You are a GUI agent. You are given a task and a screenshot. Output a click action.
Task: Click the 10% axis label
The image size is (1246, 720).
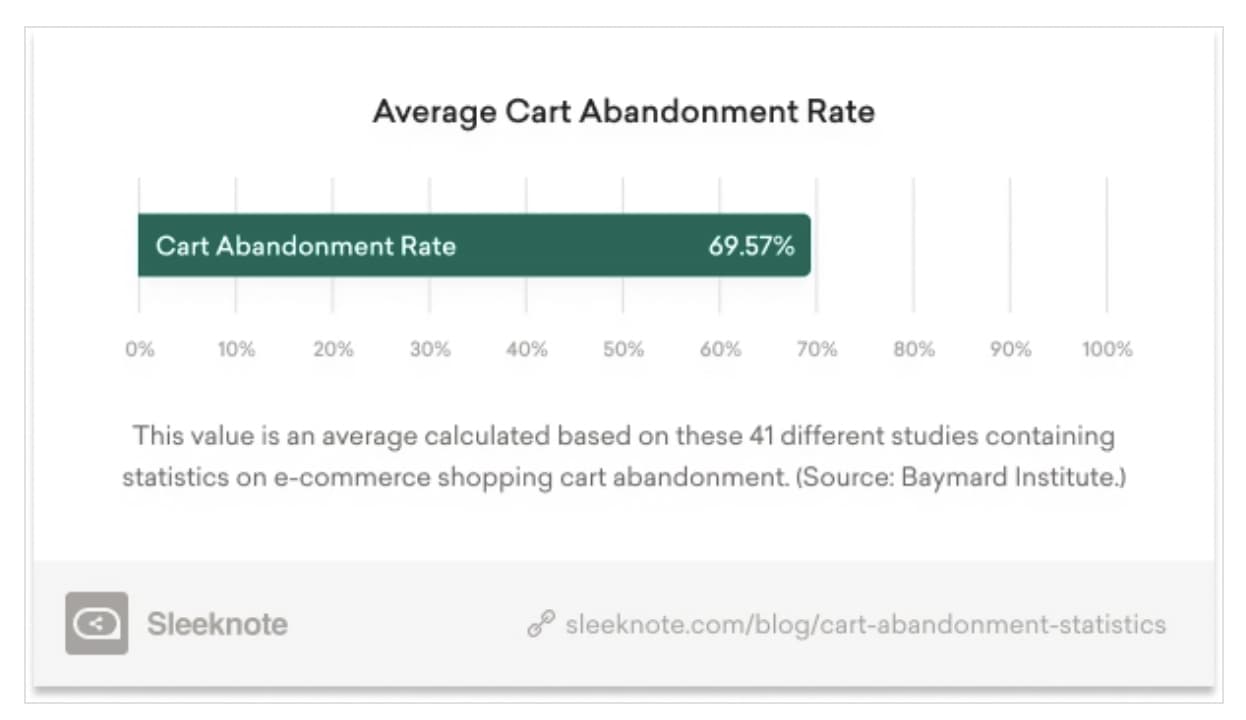tap(236, 350)
